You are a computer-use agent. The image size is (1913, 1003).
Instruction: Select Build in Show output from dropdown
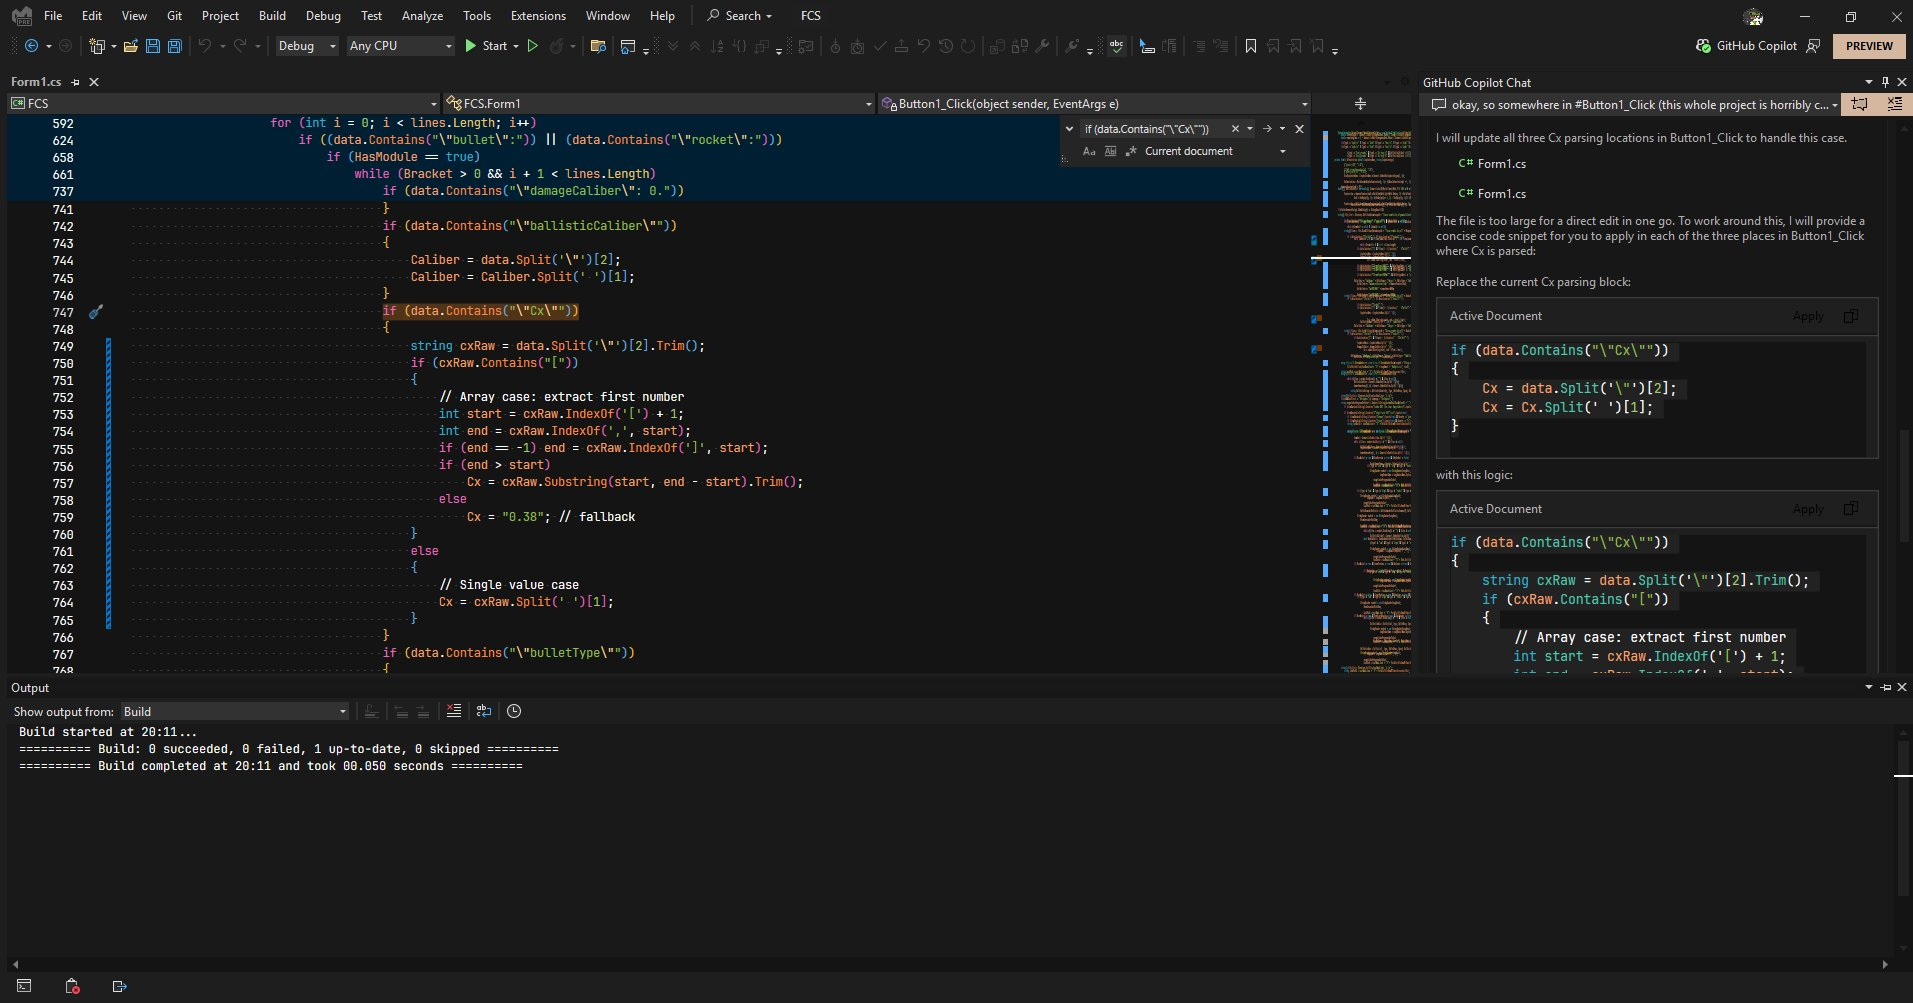[x=235, y=711]
